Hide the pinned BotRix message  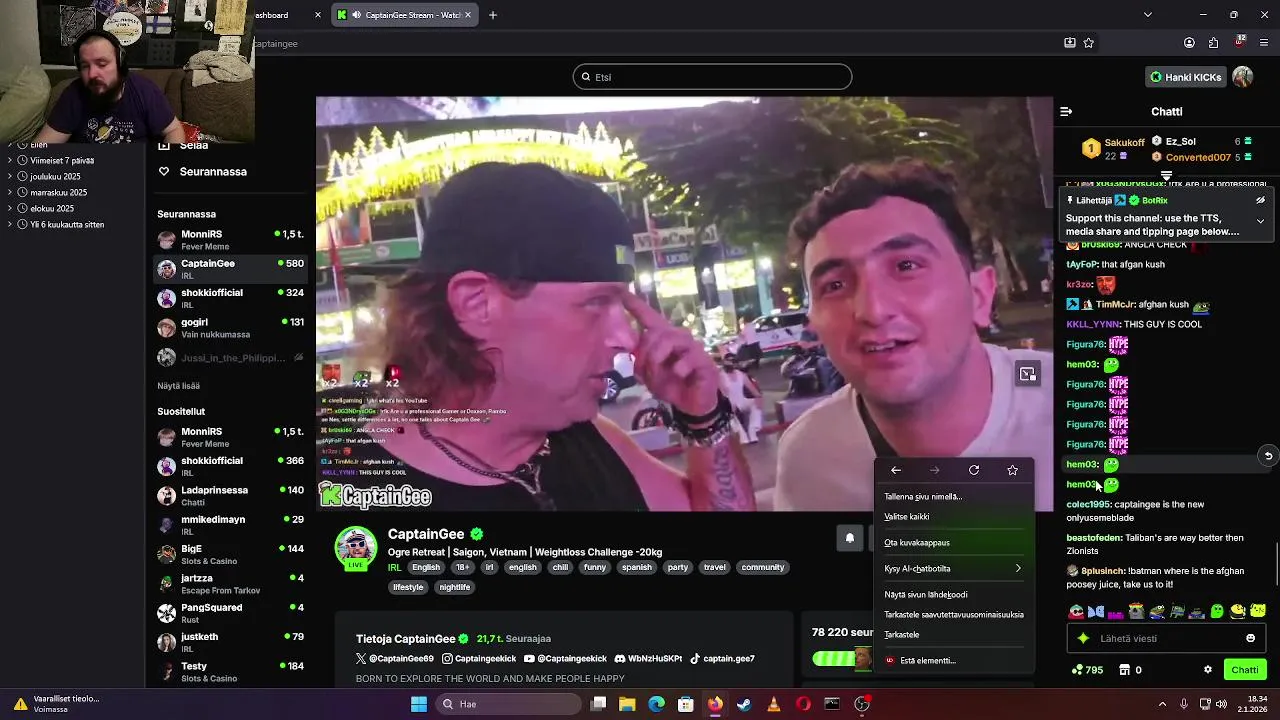coord(1260,200)
